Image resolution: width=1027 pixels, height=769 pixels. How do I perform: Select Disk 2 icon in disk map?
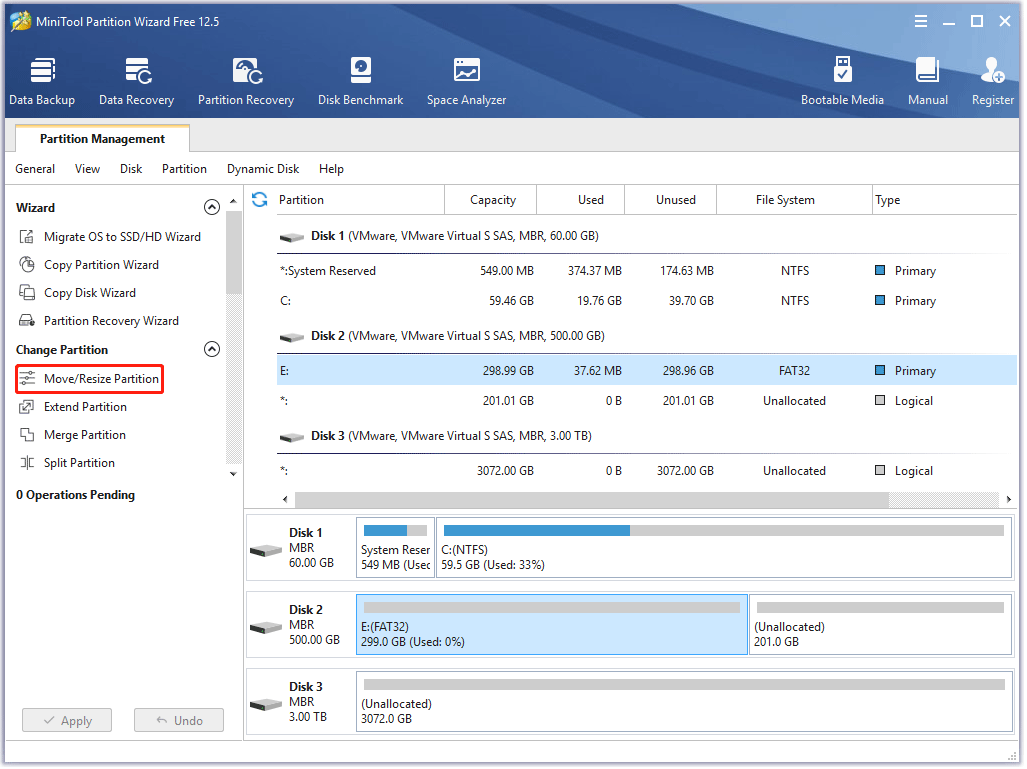267,629
